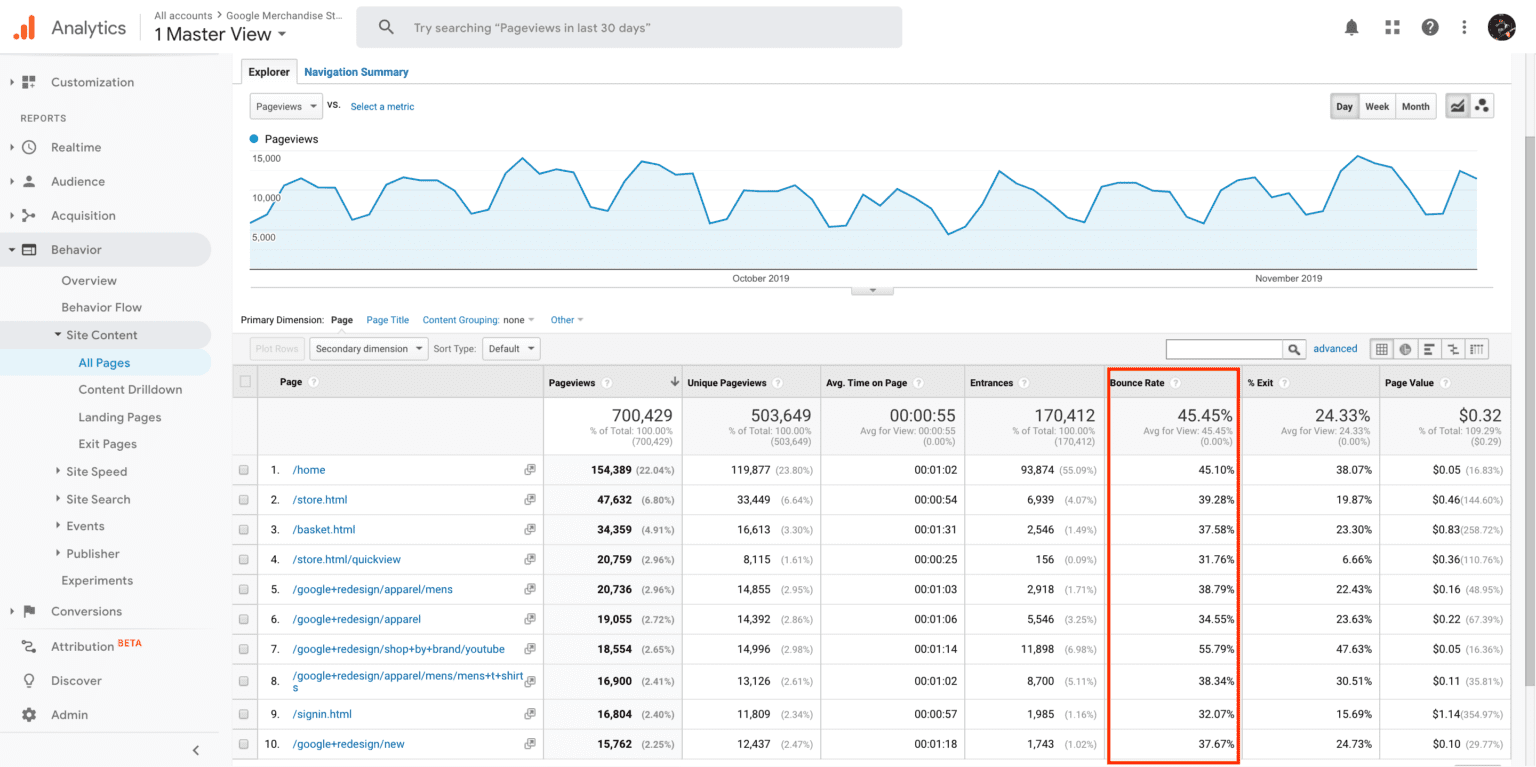Click Pageviews column help icon
The image size is (1536, 767).
click(607, 383)
